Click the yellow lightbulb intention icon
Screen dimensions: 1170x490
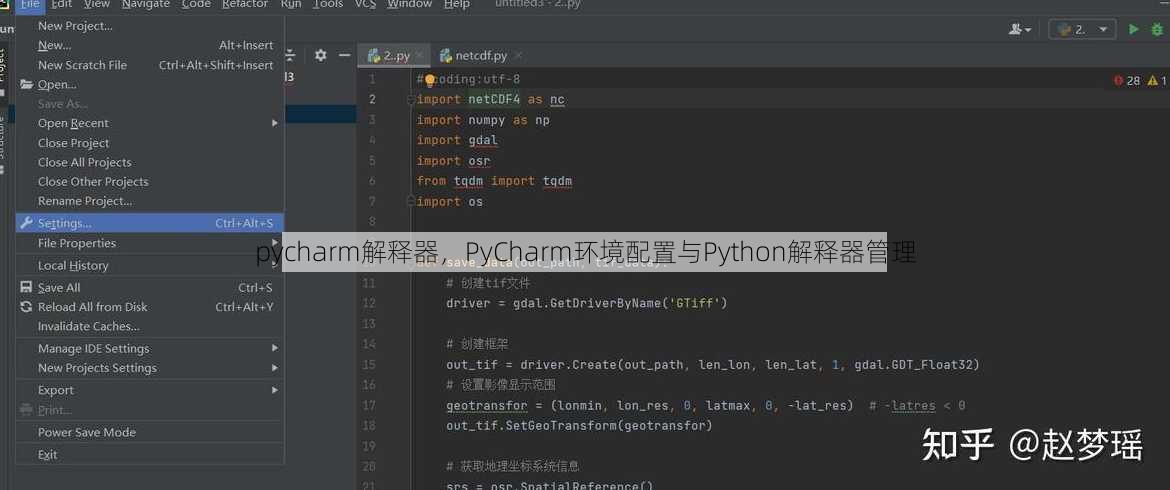tap(430, 80)
